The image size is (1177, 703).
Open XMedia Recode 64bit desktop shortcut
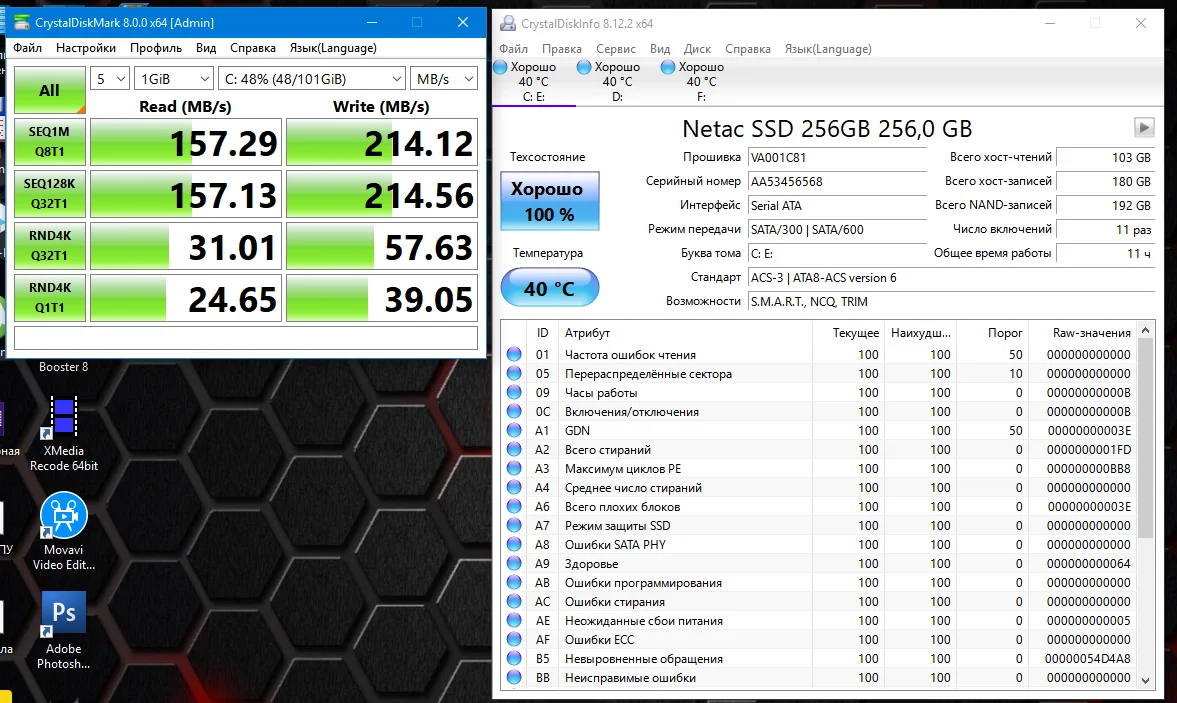[x=64, y=419]
